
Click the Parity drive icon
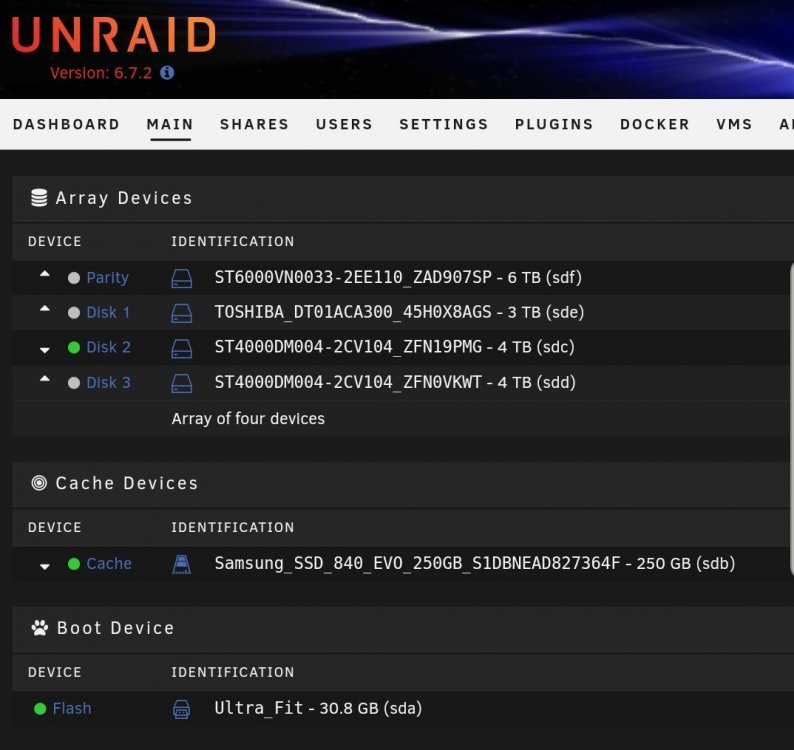pyautogui.click(x=181, y=278)
